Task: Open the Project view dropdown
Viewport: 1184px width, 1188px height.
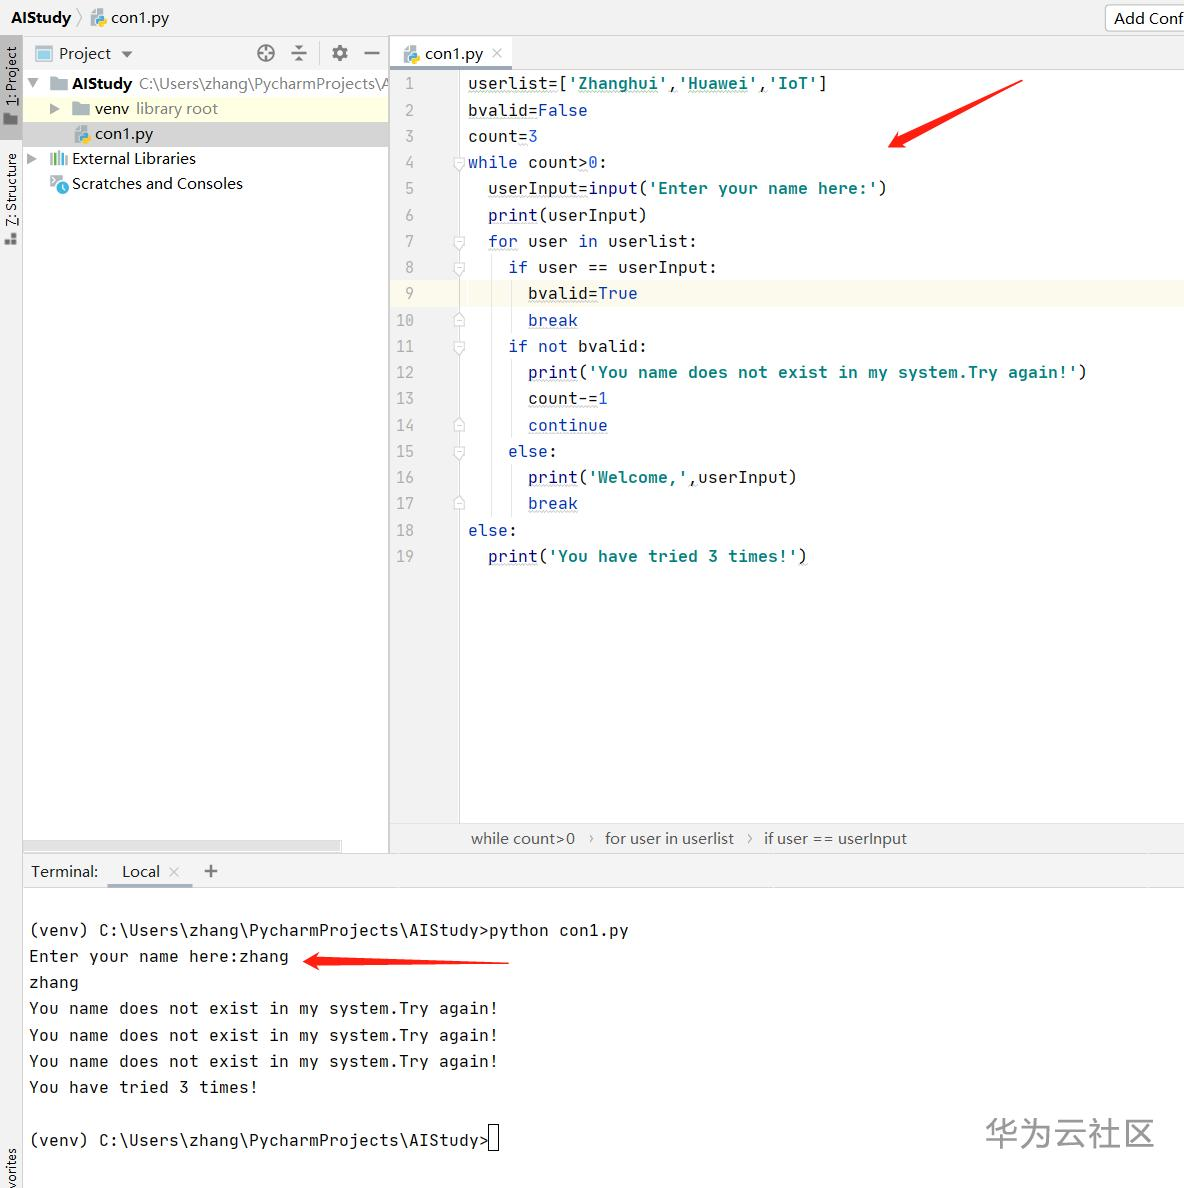Action: click(x=127, y=54)
